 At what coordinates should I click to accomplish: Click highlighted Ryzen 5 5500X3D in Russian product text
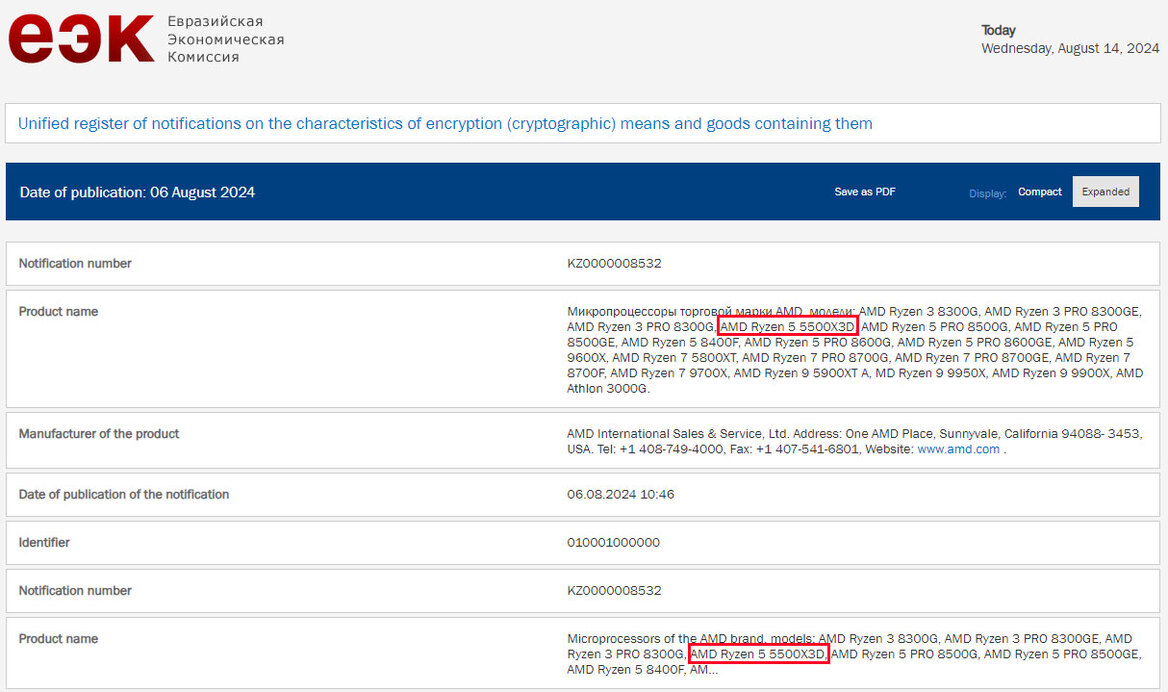pos(788,327)
